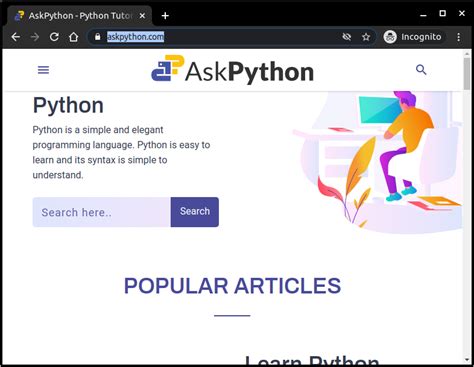474x367 pixels.
Task: Bookmark this page with the star icon
Action: [x=366, y=37]
